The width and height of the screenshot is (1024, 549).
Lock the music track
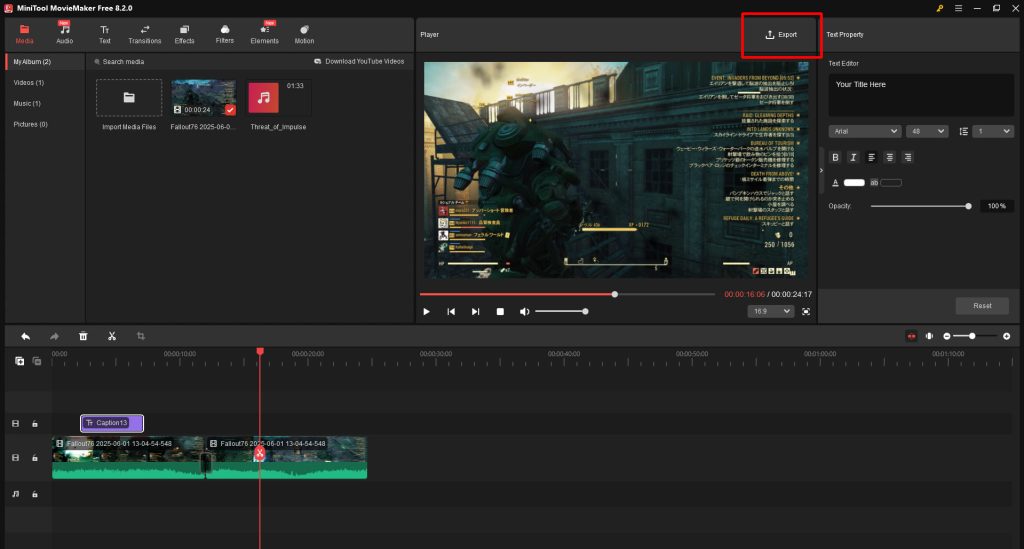pyautogui.click(x=35, y=494)
